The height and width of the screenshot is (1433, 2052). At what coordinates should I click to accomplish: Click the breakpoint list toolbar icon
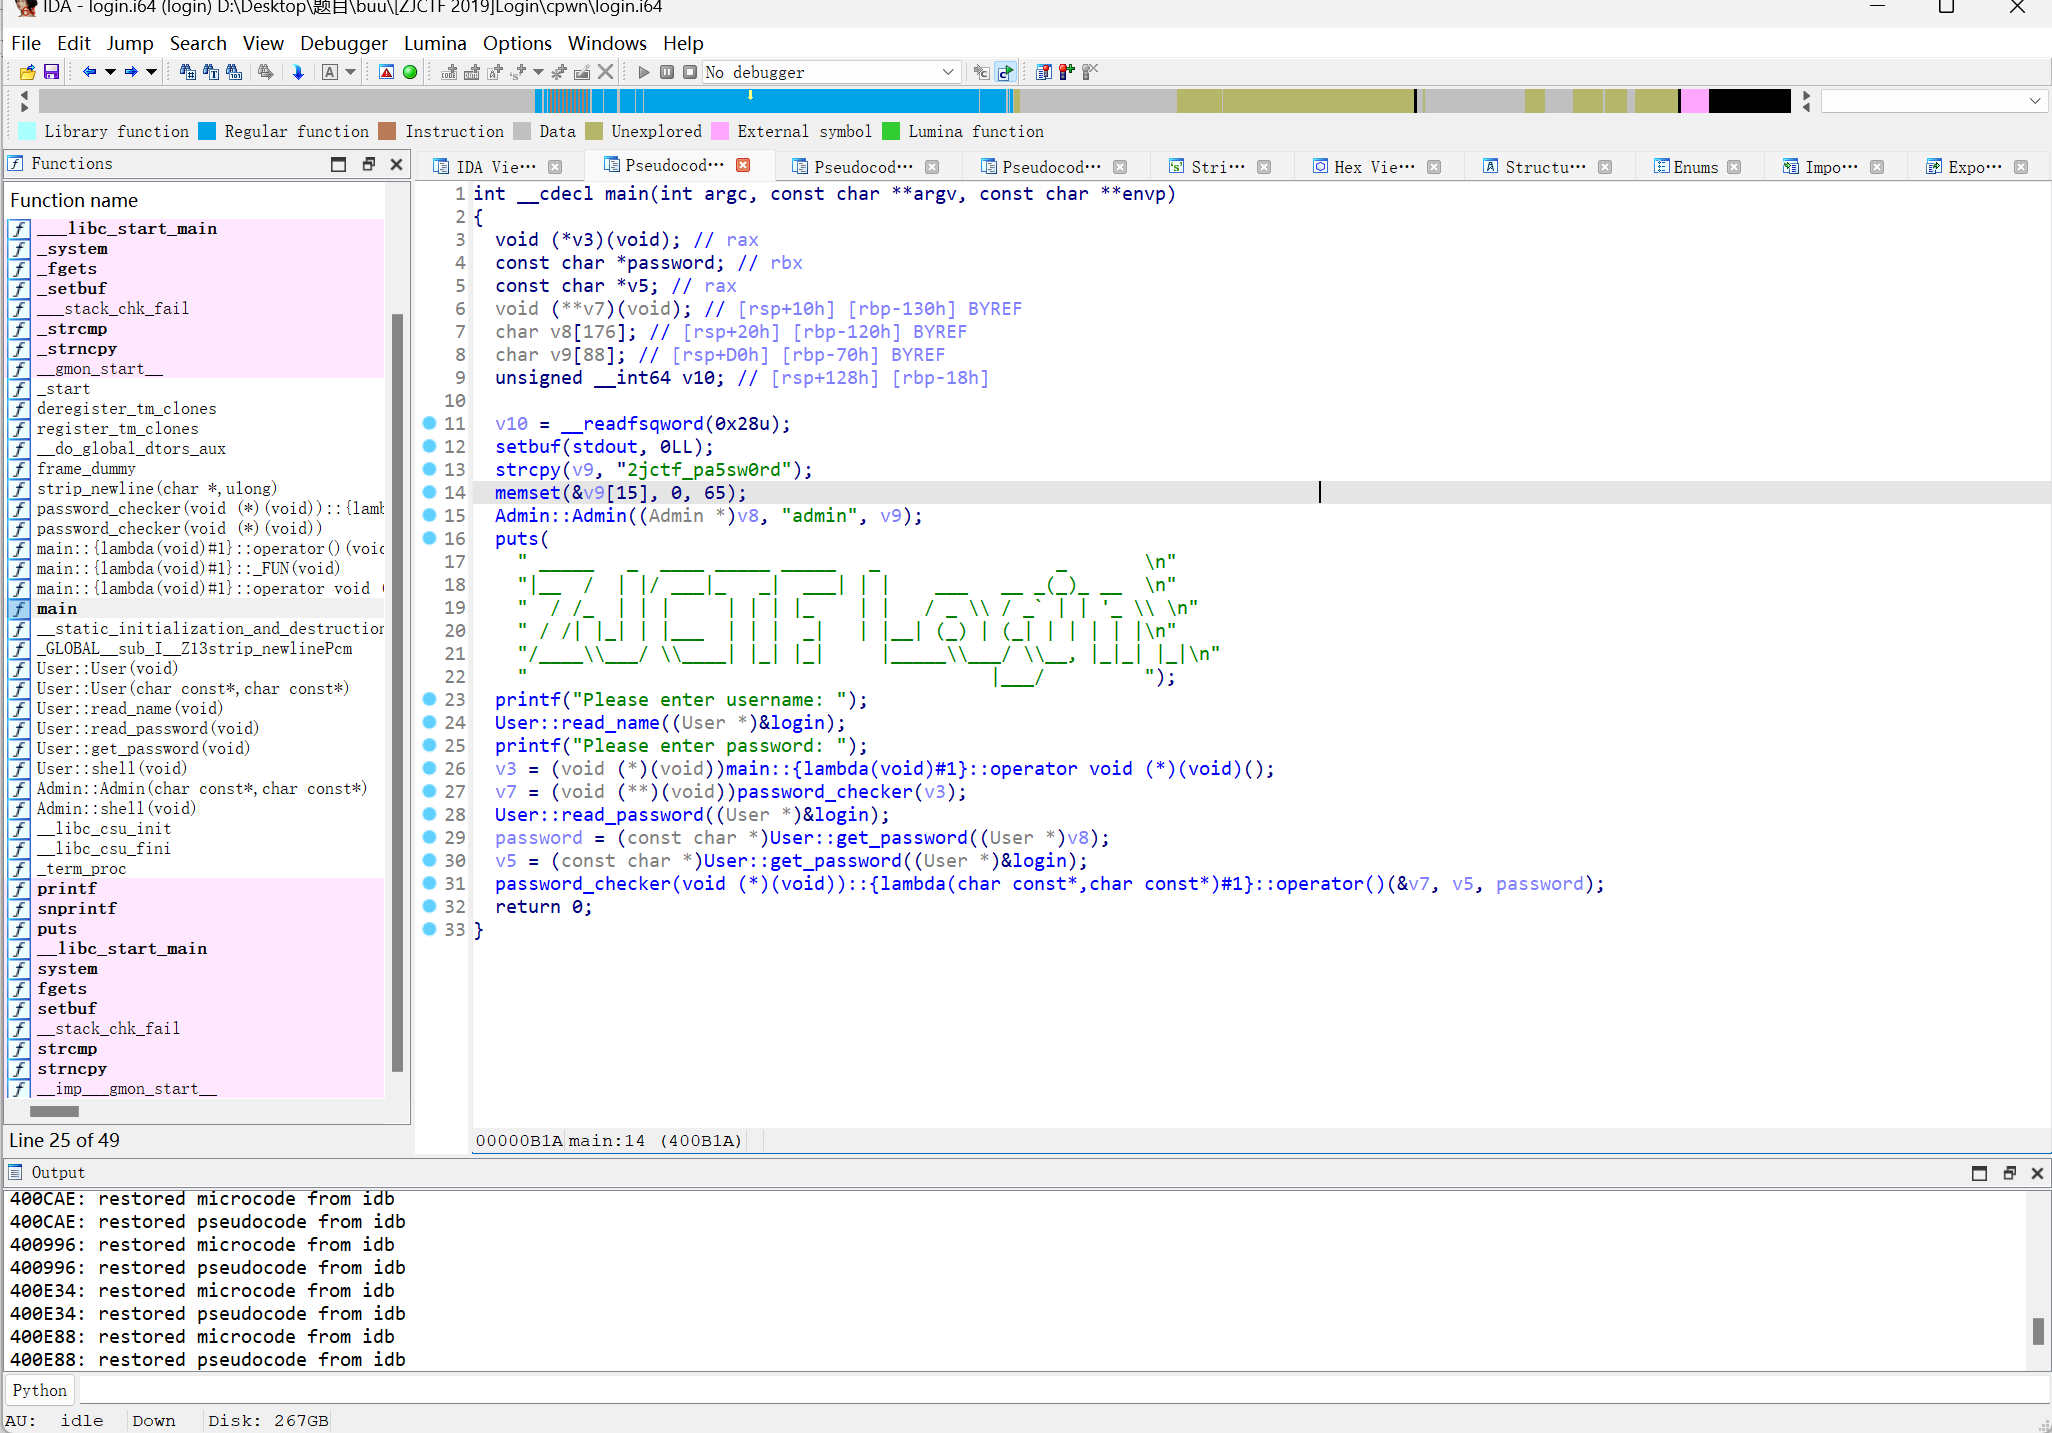tap(1044, 72)
